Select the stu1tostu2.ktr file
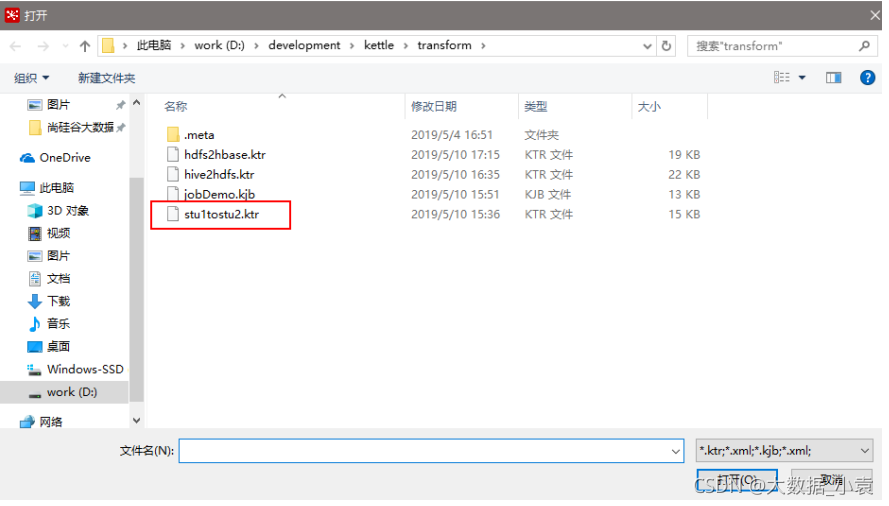The image size is (889, 506). click(222, 214)
